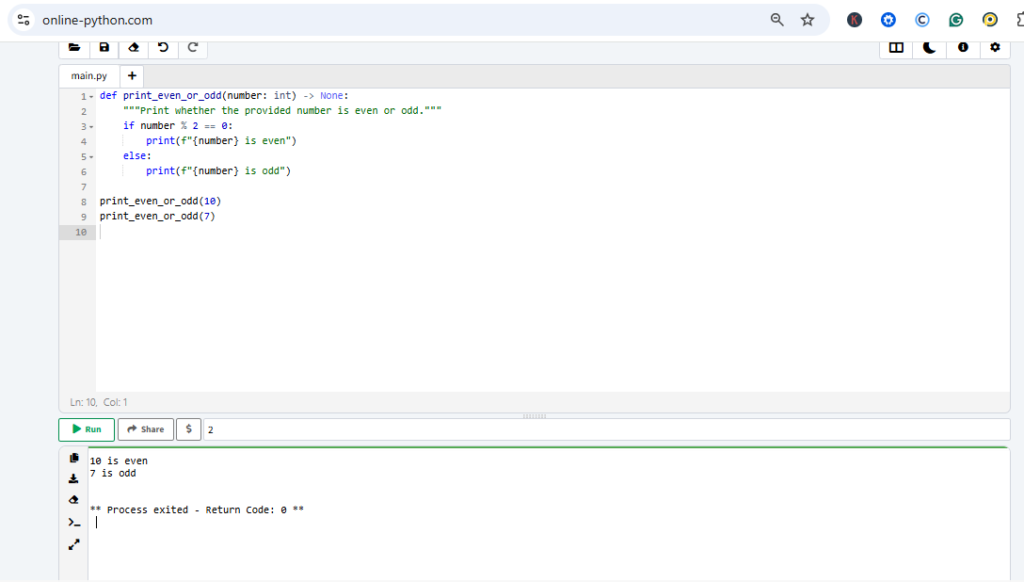The width and height of the screenshot is (1024, 582).
Task: Clear the editor with the top eraser icon
Action: tap(134, 47)
